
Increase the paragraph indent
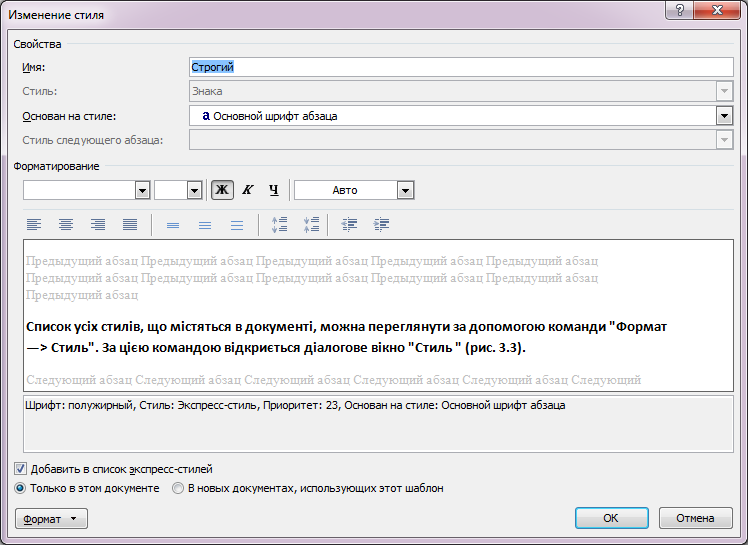click(381, 224)
